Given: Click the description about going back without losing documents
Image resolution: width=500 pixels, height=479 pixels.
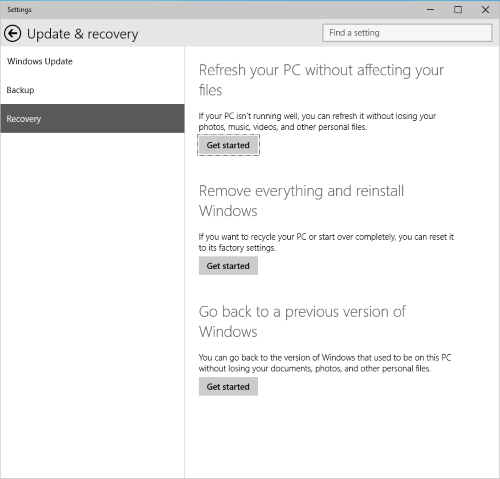Looking at the screenshot, I should 325,363.
